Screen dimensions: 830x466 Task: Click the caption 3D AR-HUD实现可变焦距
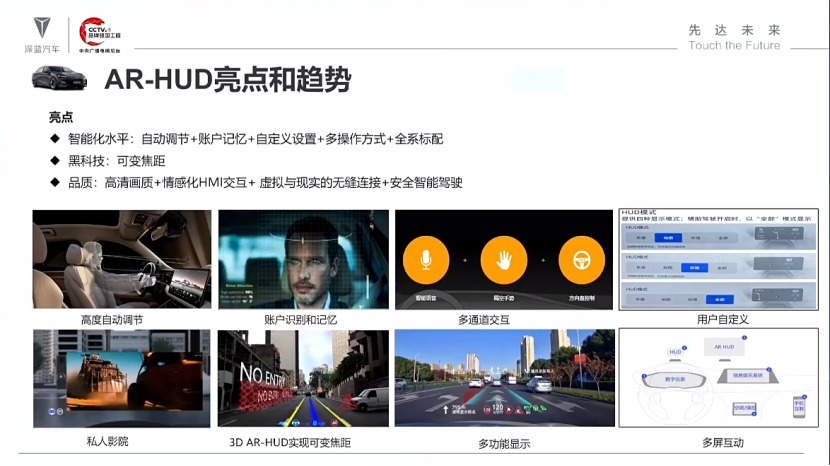[290, 442]
